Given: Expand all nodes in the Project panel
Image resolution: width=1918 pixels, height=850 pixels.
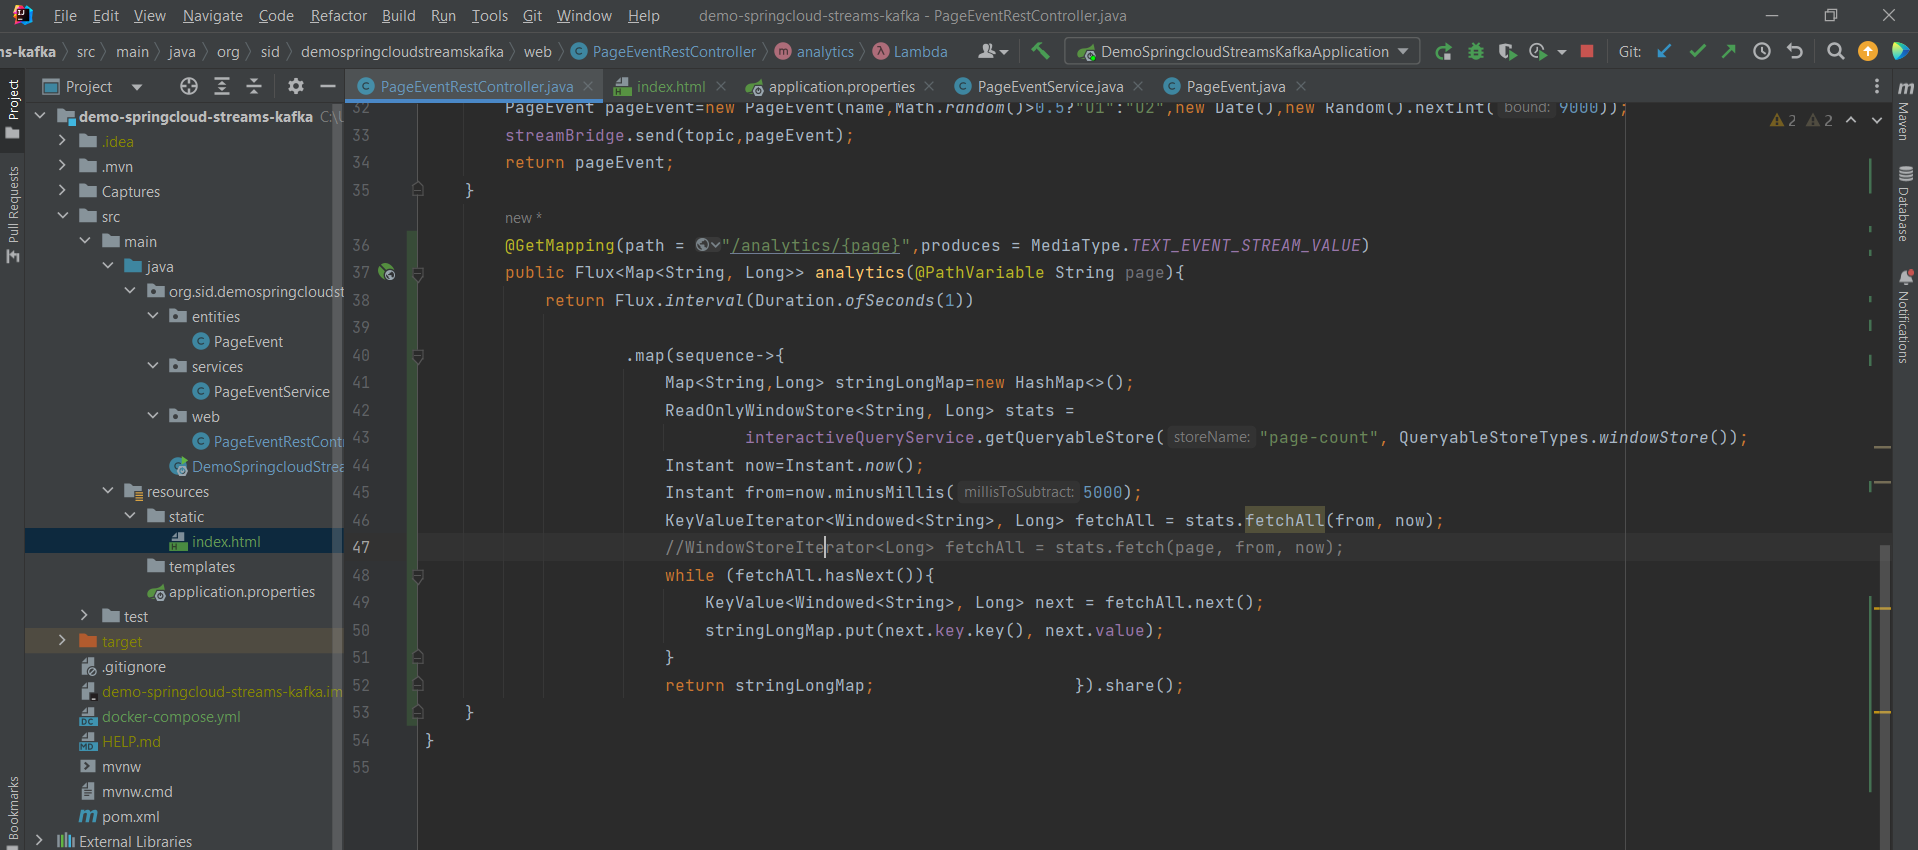Looking at the screenshot, I should tap(222, 86).
